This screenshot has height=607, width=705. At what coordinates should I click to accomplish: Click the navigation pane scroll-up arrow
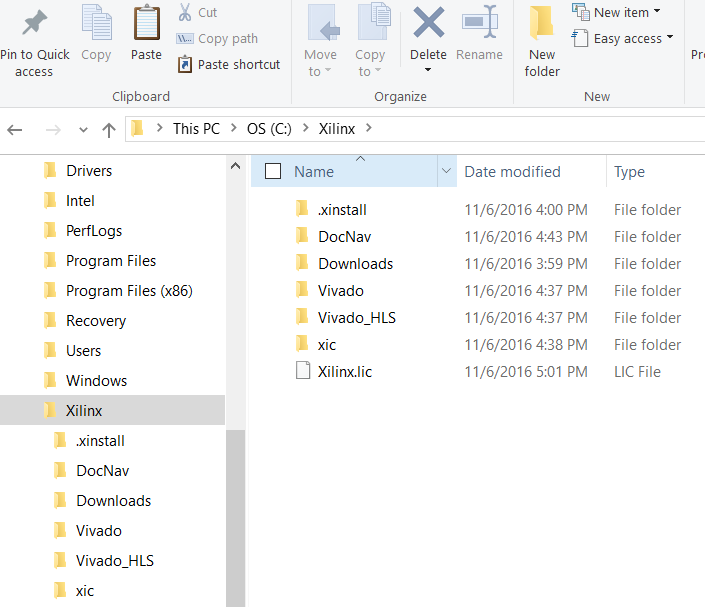pos(235,166)
